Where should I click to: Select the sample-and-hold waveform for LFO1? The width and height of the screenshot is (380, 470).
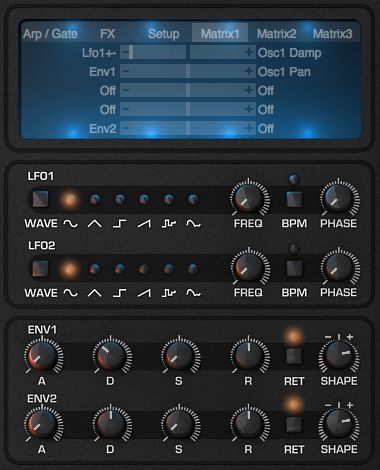[169, 200]
